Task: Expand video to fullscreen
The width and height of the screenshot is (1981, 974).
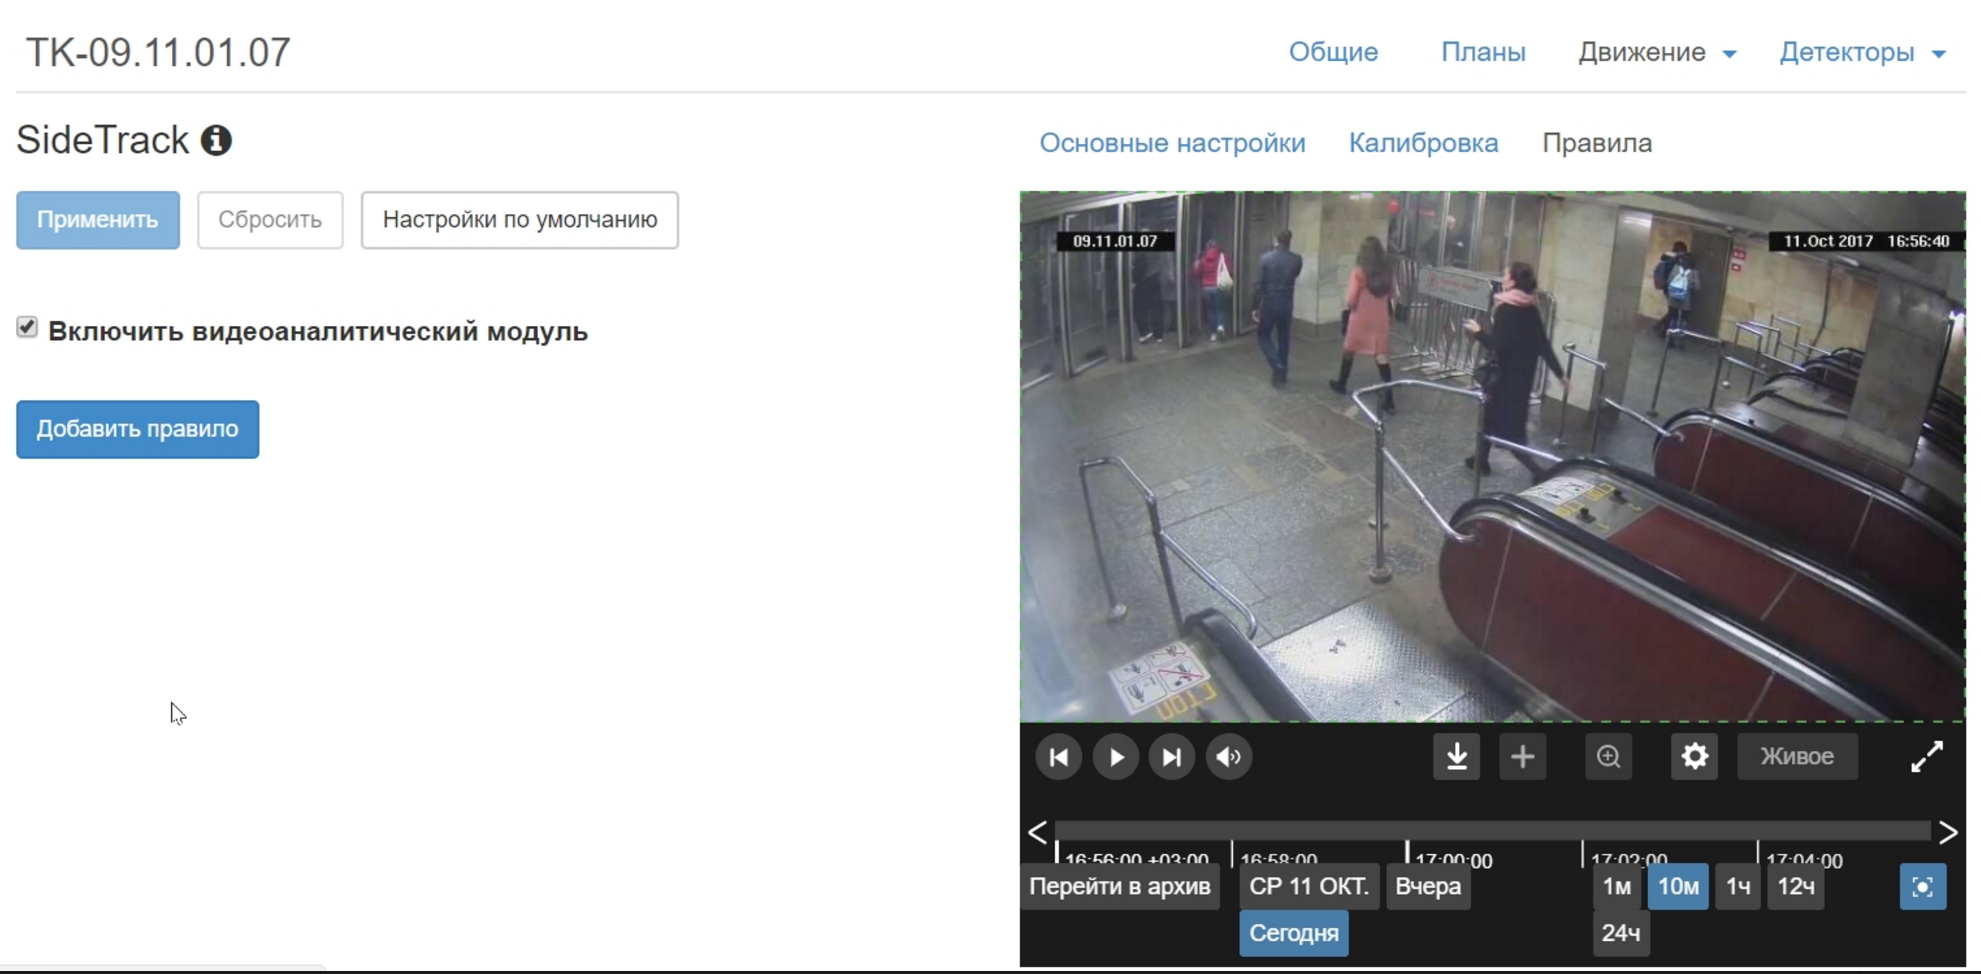Action: click(x=1926, y=757)
